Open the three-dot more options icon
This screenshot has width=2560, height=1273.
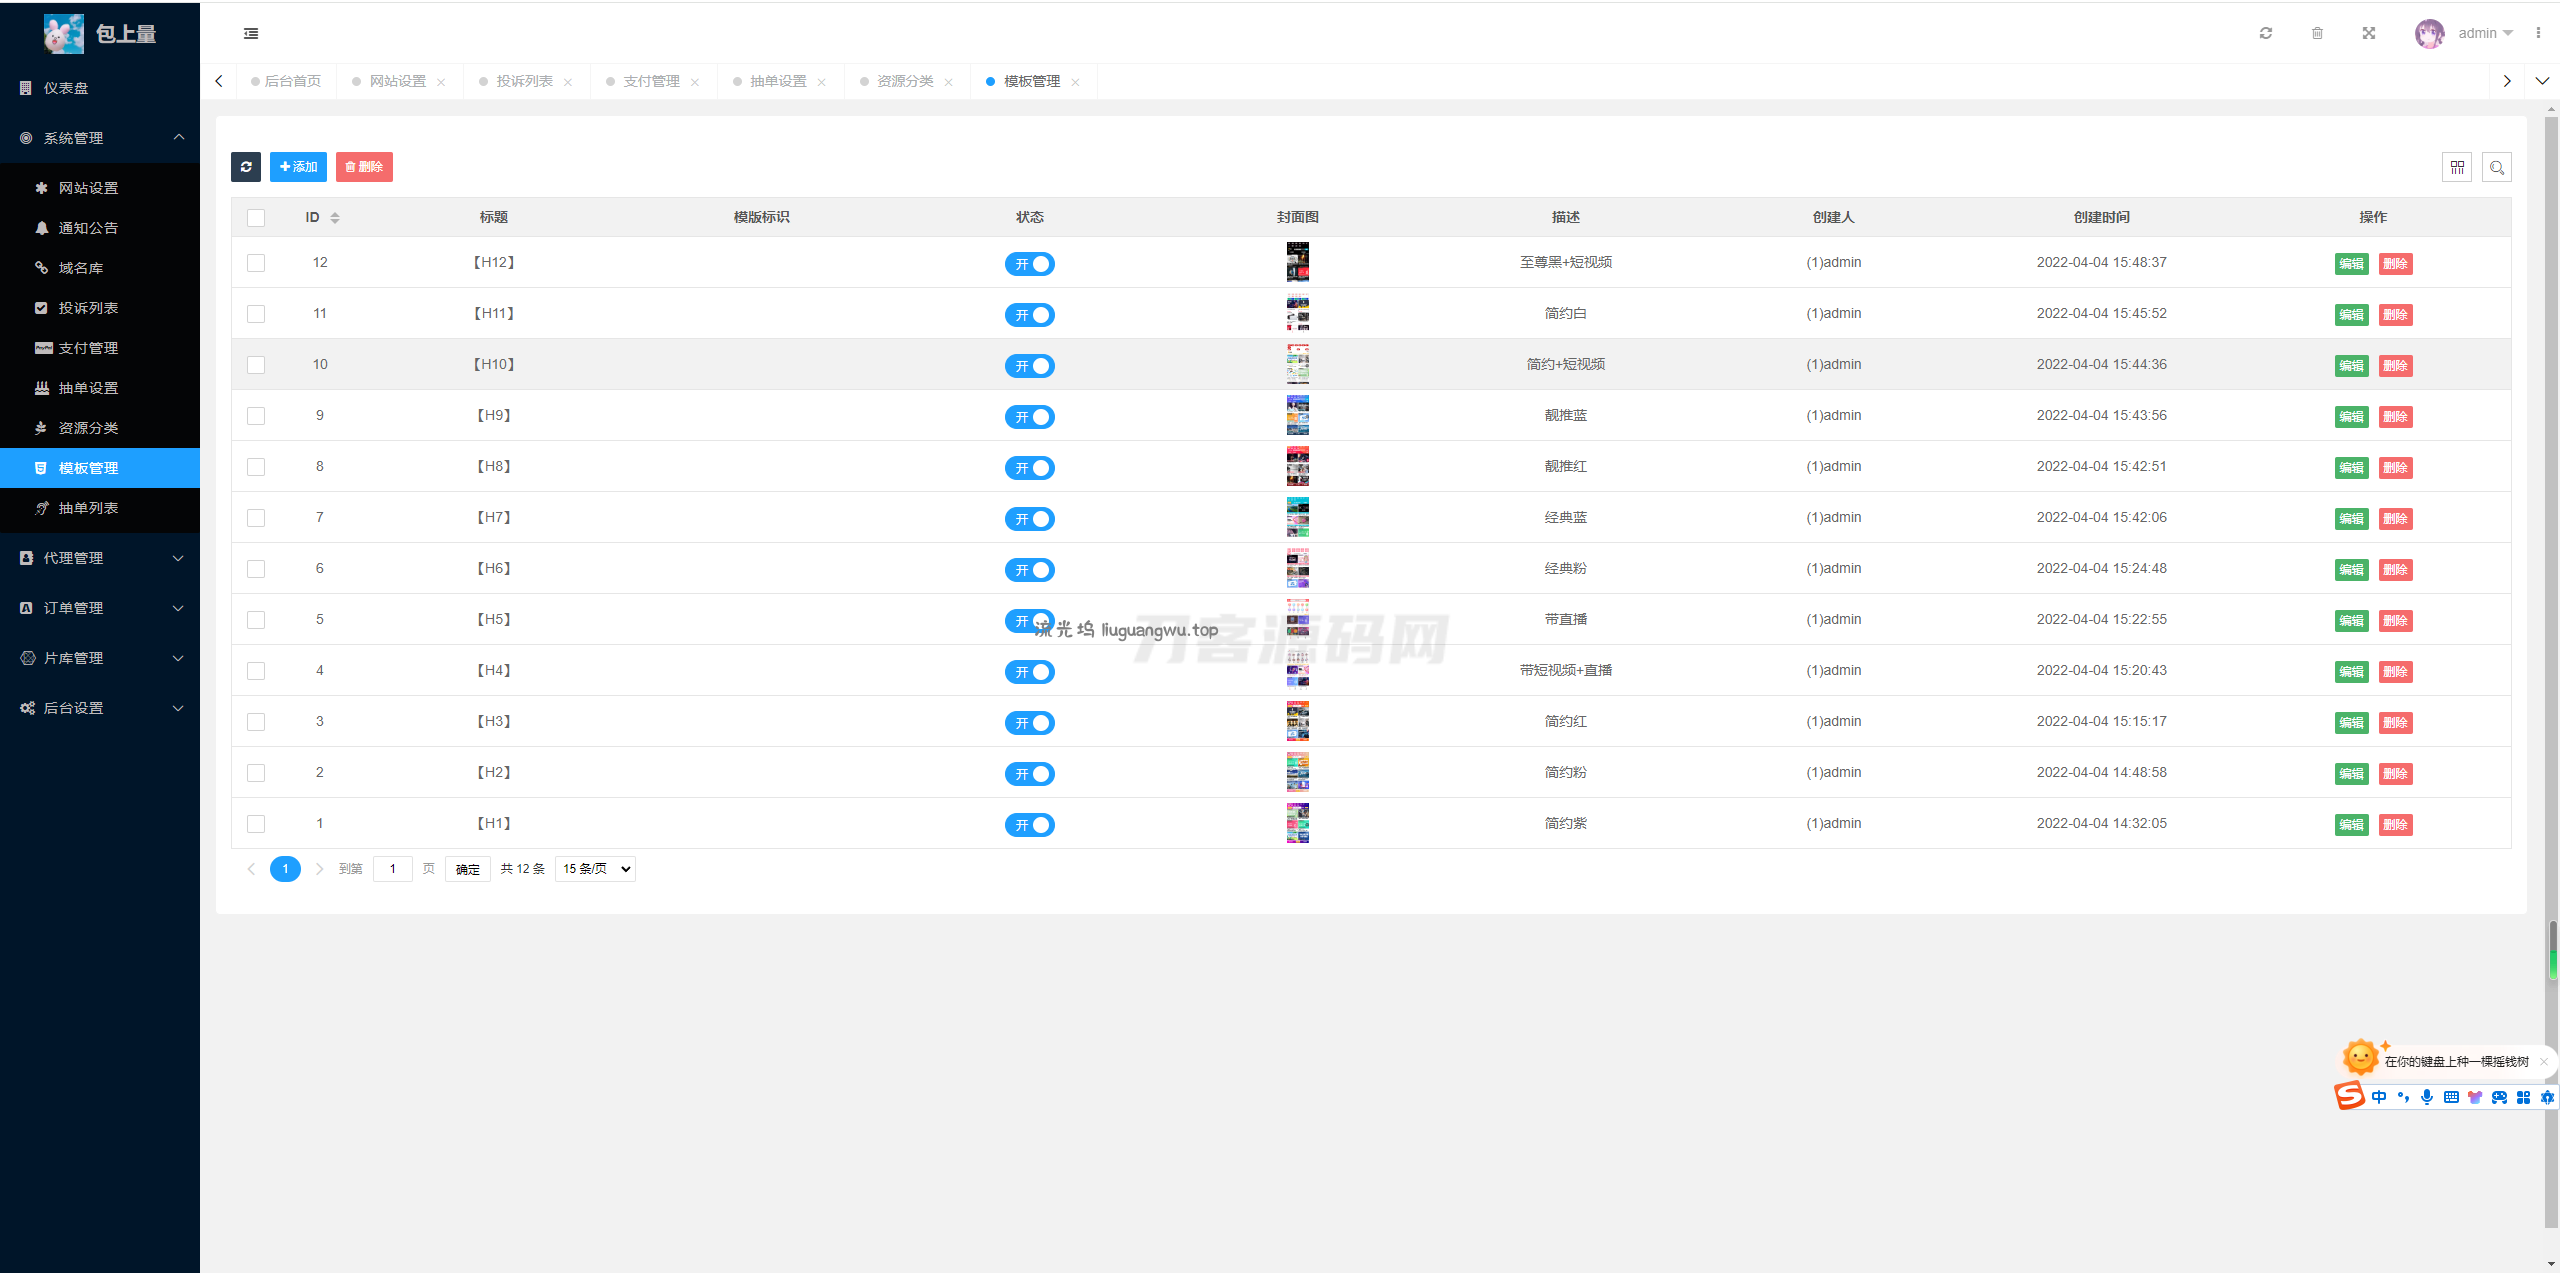click(2538, 33)
